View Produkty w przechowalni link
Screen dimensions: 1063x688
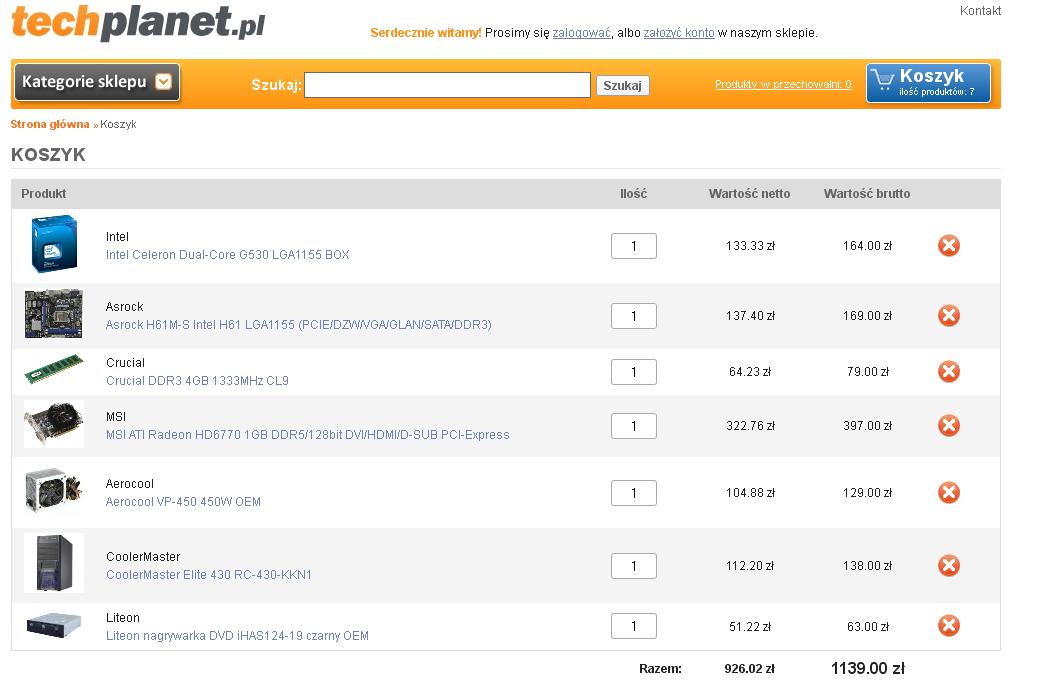point(783,85)
